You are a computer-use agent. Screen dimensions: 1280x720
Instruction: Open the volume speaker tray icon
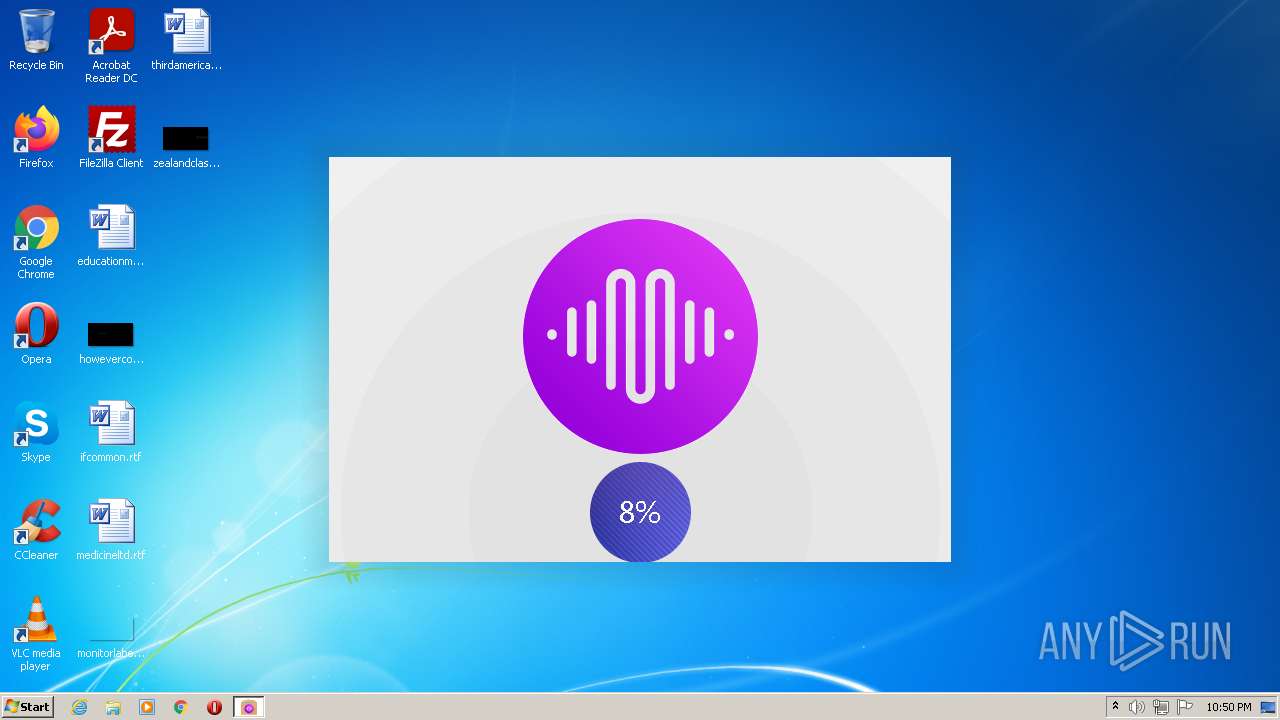click(x=1137, y=707)
